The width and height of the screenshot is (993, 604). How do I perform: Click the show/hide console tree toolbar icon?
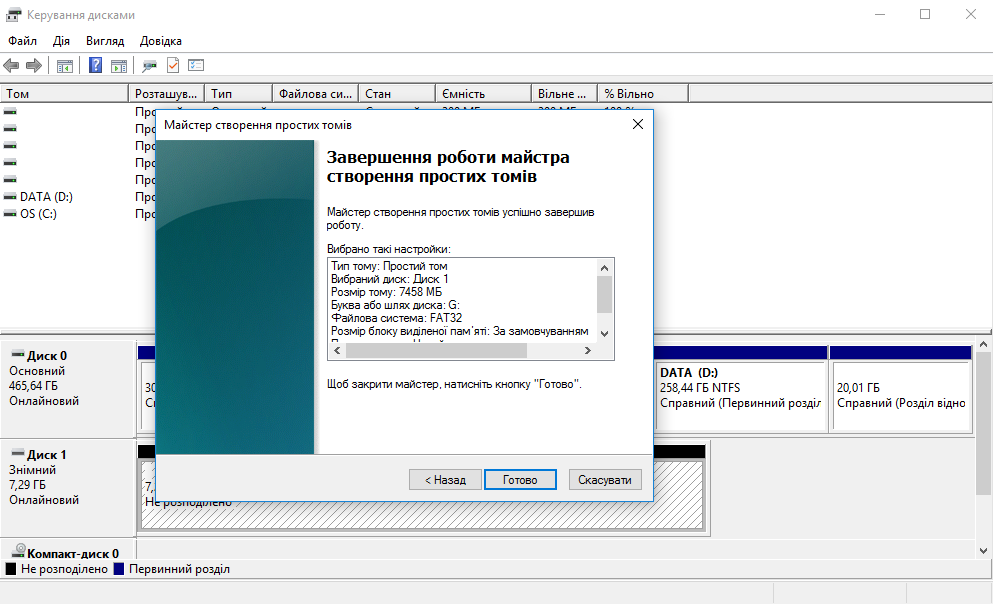click(x=65, y=66)
